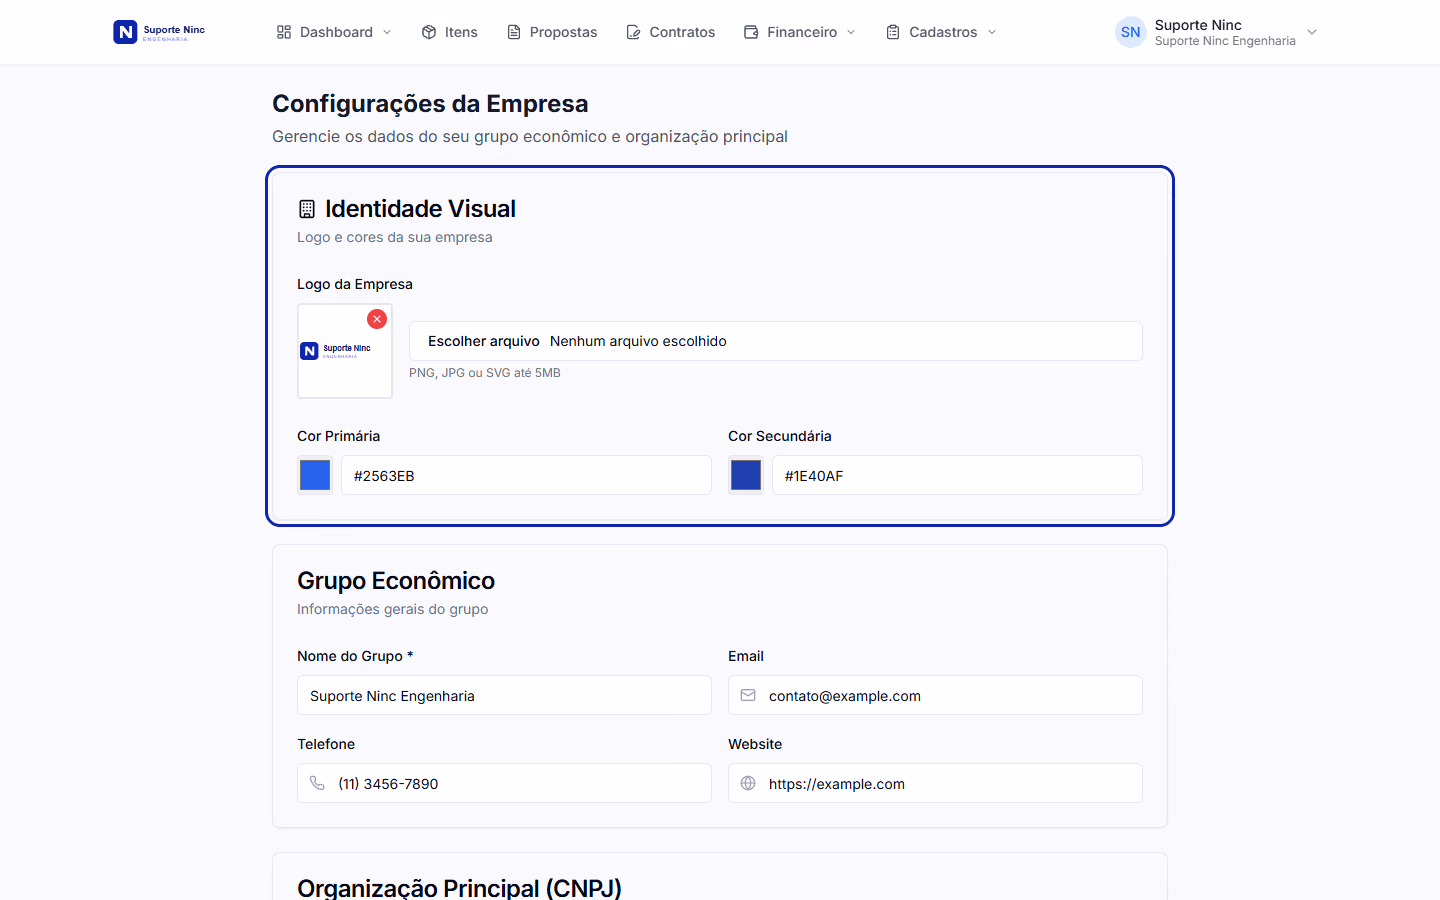Click the Configurações da Empresa heading
The image size is (1440, 900).
430,104
